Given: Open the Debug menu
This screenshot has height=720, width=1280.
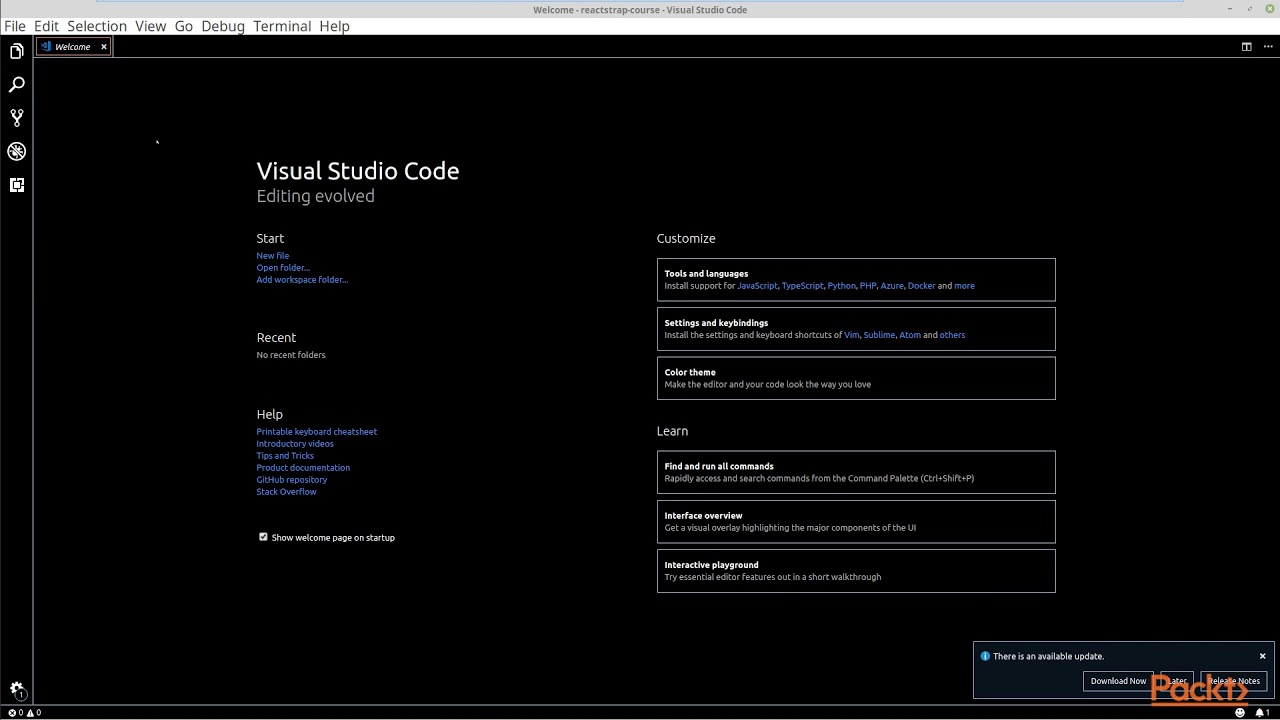Looking at the screenshot, I should click(x=223, y=26).
